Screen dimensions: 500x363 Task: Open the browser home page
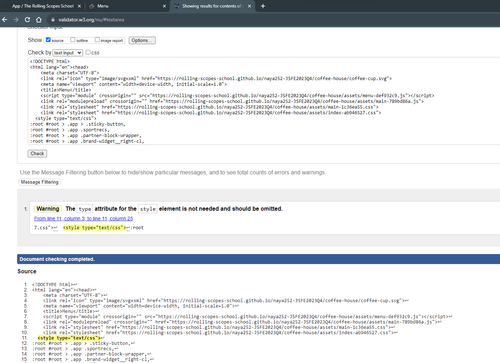point(39,20)
